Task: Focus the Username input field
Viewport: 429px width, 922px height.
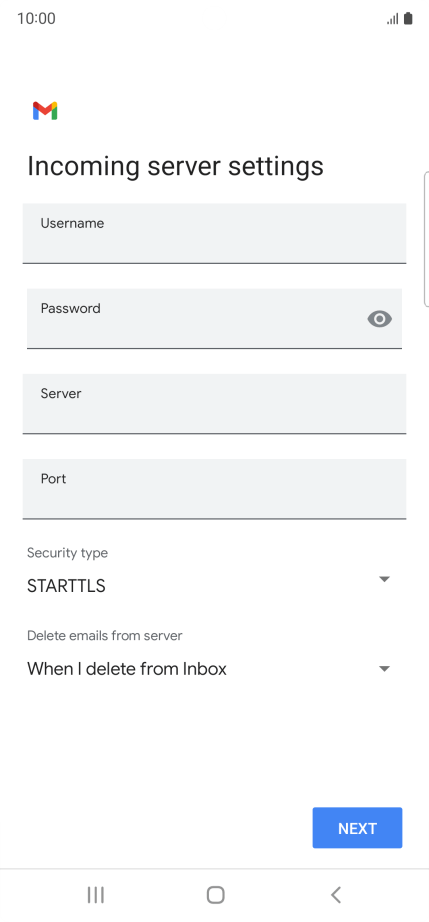Action: pyautogui.click(x=214, y=233)
